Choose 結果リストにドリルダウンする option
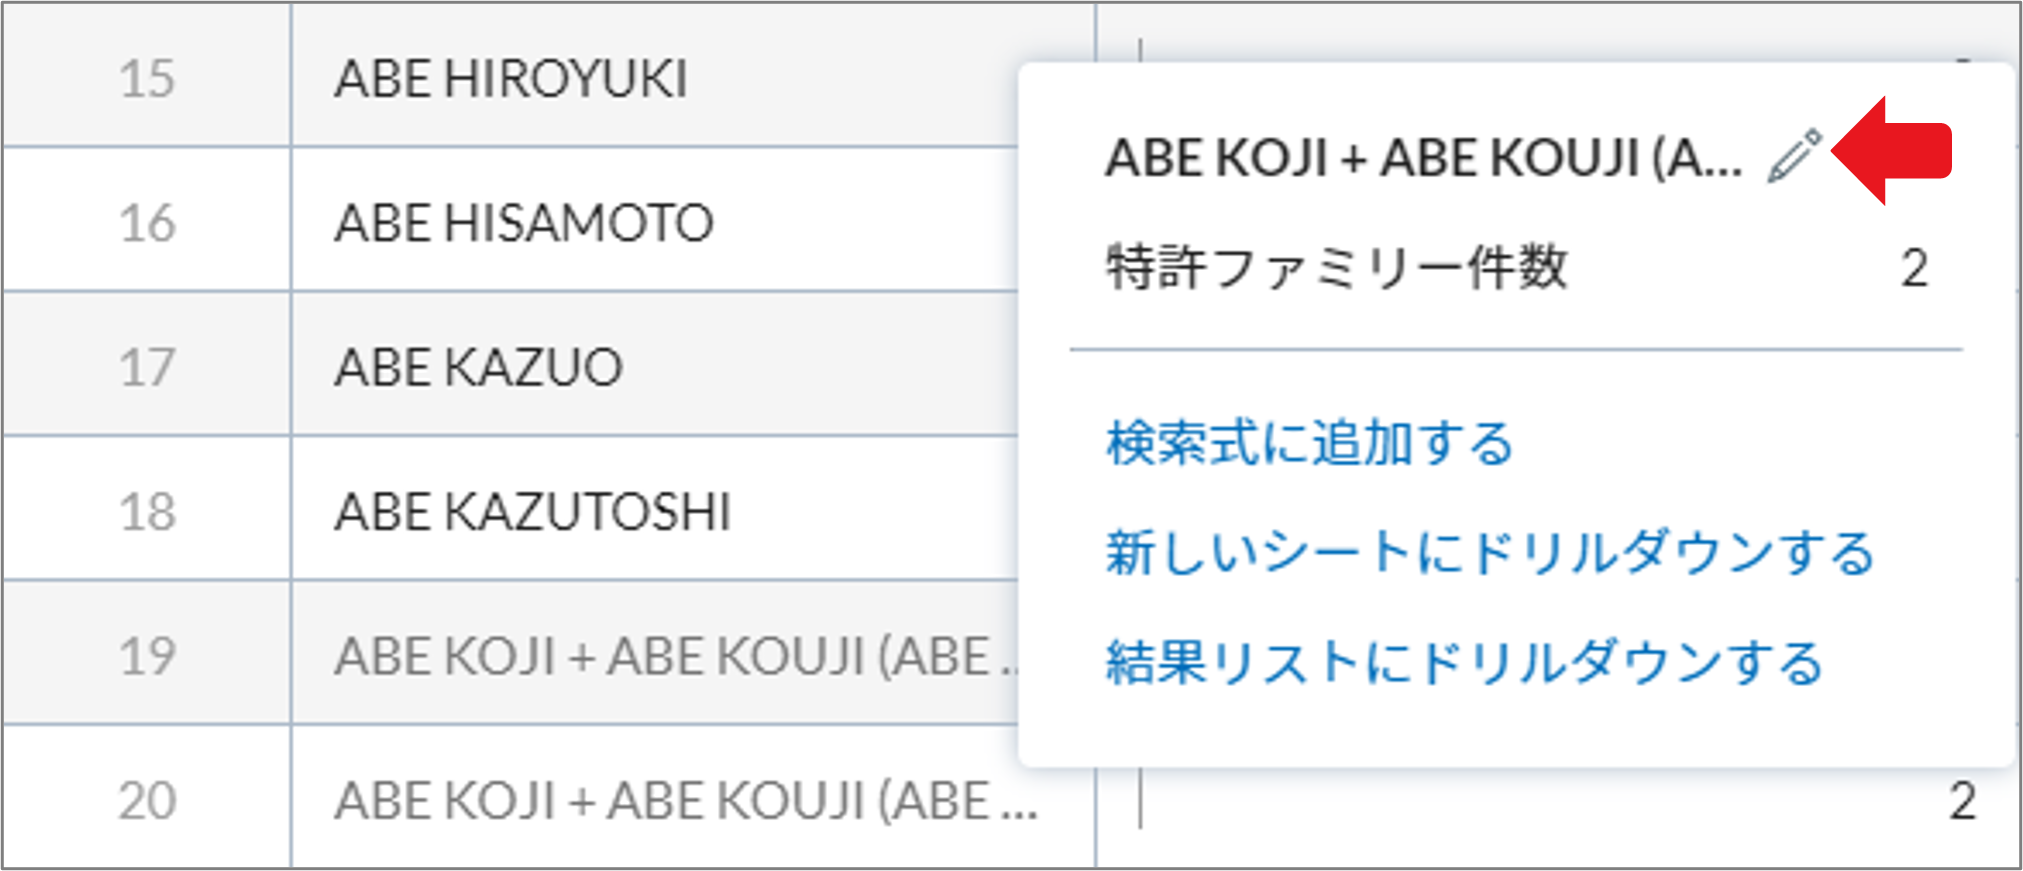Image resolution: width=2023 pixels, height=871 pixels. (1465, 663)
